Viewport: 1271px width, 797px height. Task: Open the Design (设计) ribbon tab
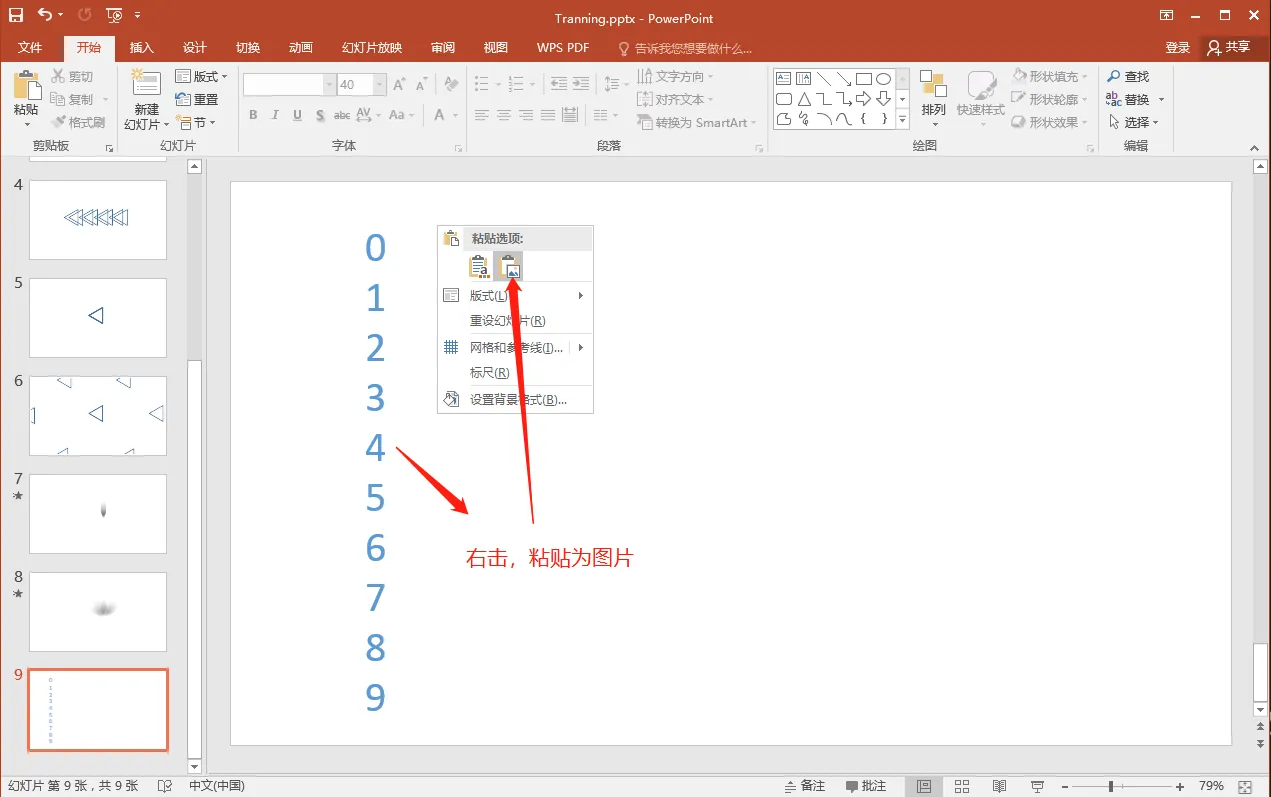[x=195, y=48]
